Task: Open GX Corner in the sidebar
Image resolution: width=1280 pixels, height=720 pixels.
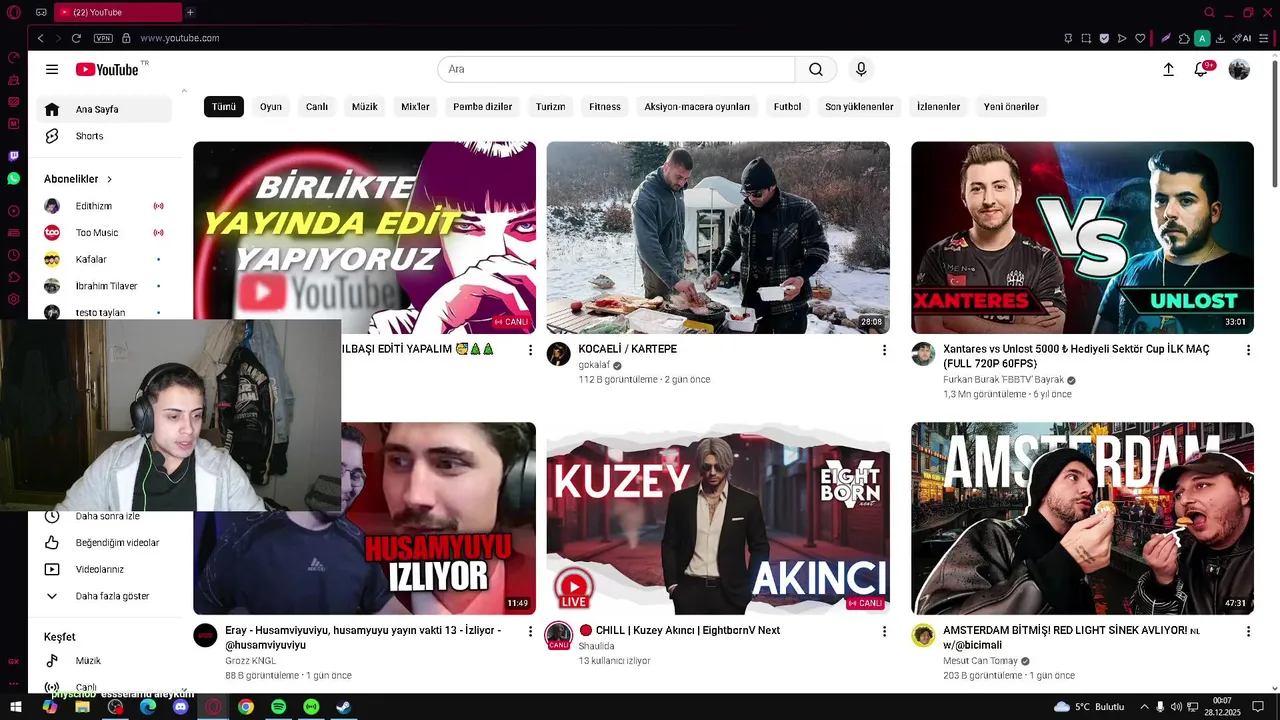Action: tap(14, 661)
